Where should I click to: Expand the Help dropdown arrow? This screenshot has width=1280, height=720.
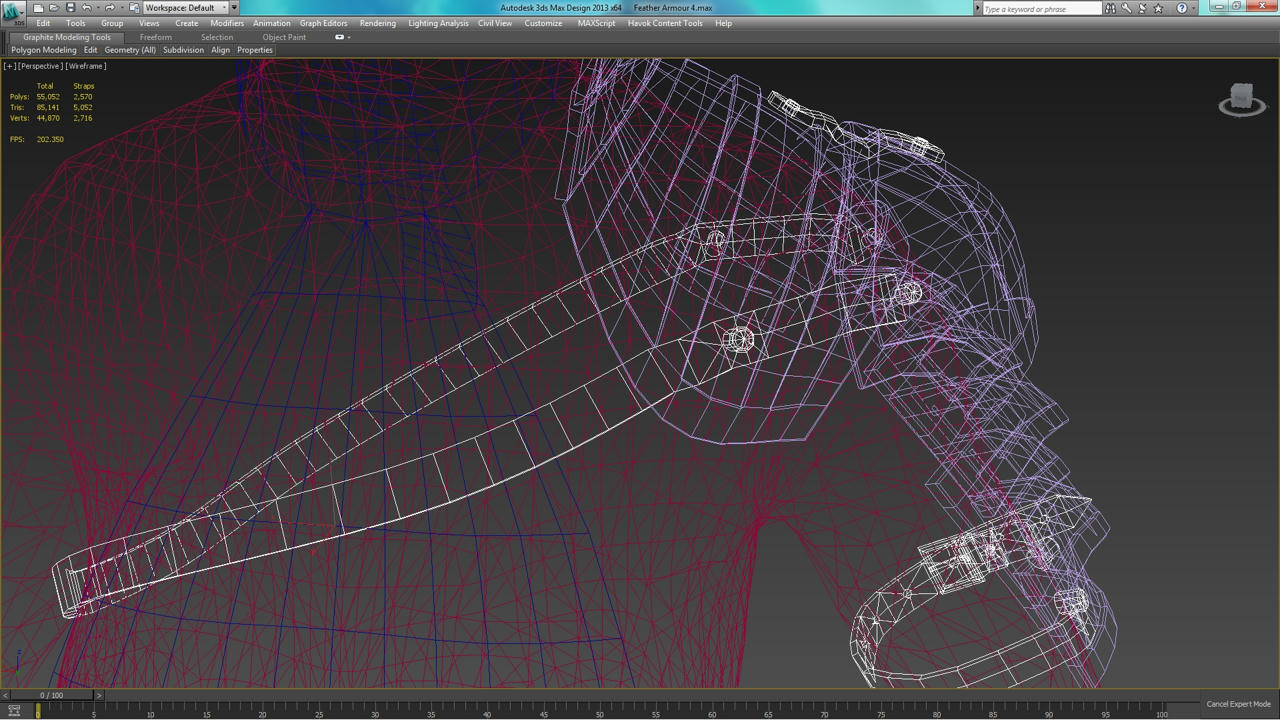point(1194,8)
